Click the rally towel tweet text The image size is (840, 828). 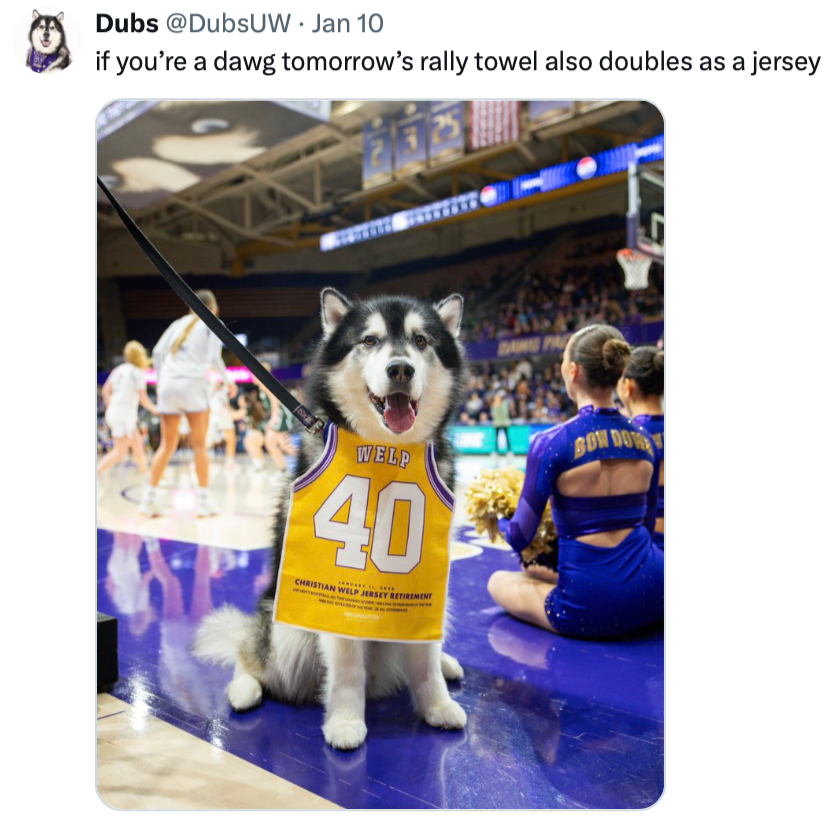[x=458, y=62]
